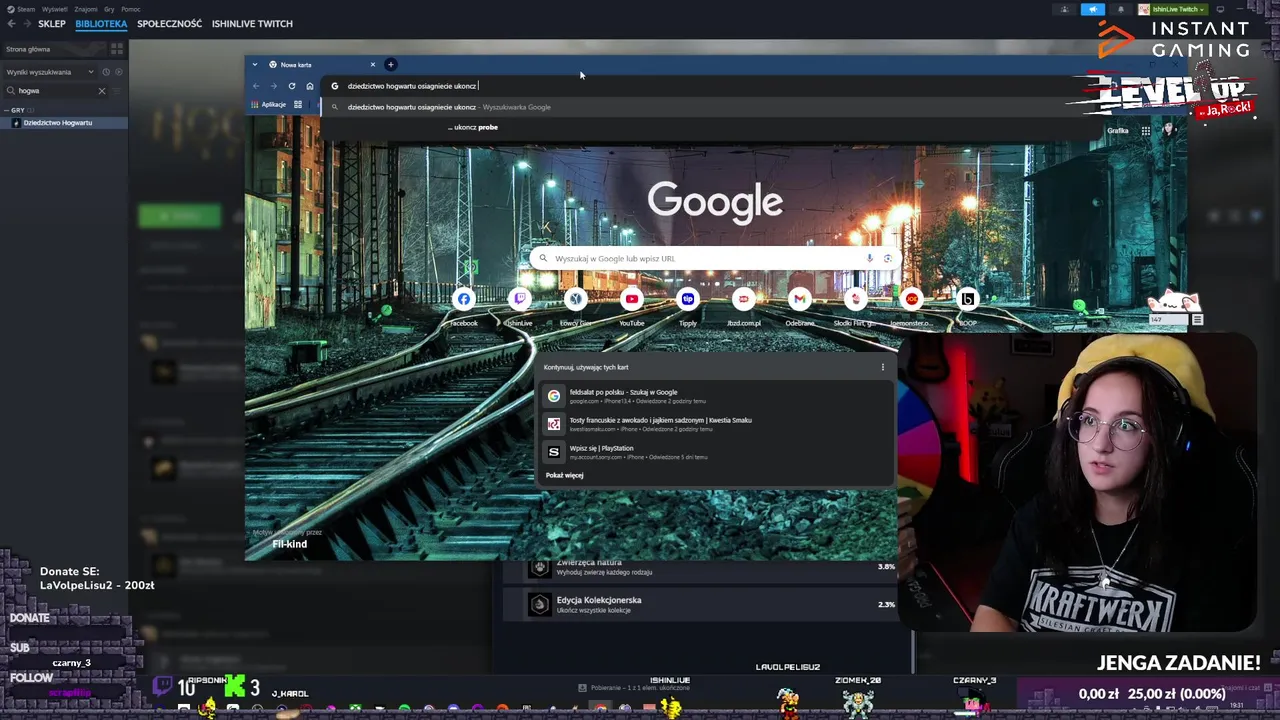Open Steam's Pobieranie download status bar

634,688
